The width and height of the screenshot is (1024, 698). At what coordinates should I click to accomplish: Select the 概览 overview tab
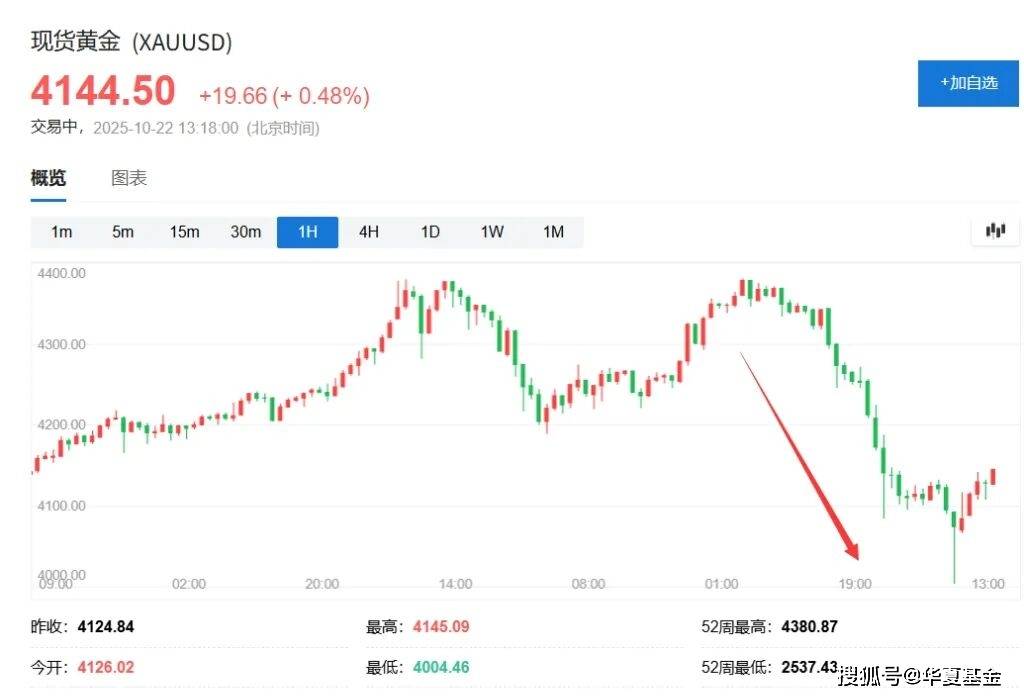pyautogui.click(x=48, y=178)
